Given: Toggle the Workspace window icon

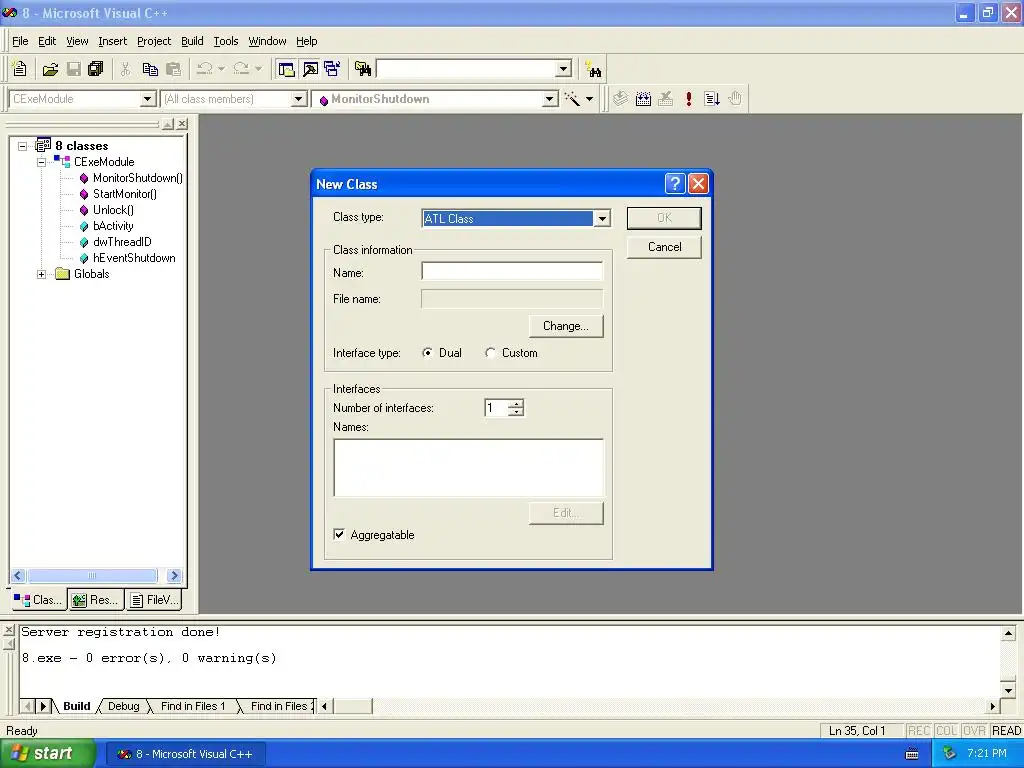Looking at the screenshot, I should click(x=286, y=69).
